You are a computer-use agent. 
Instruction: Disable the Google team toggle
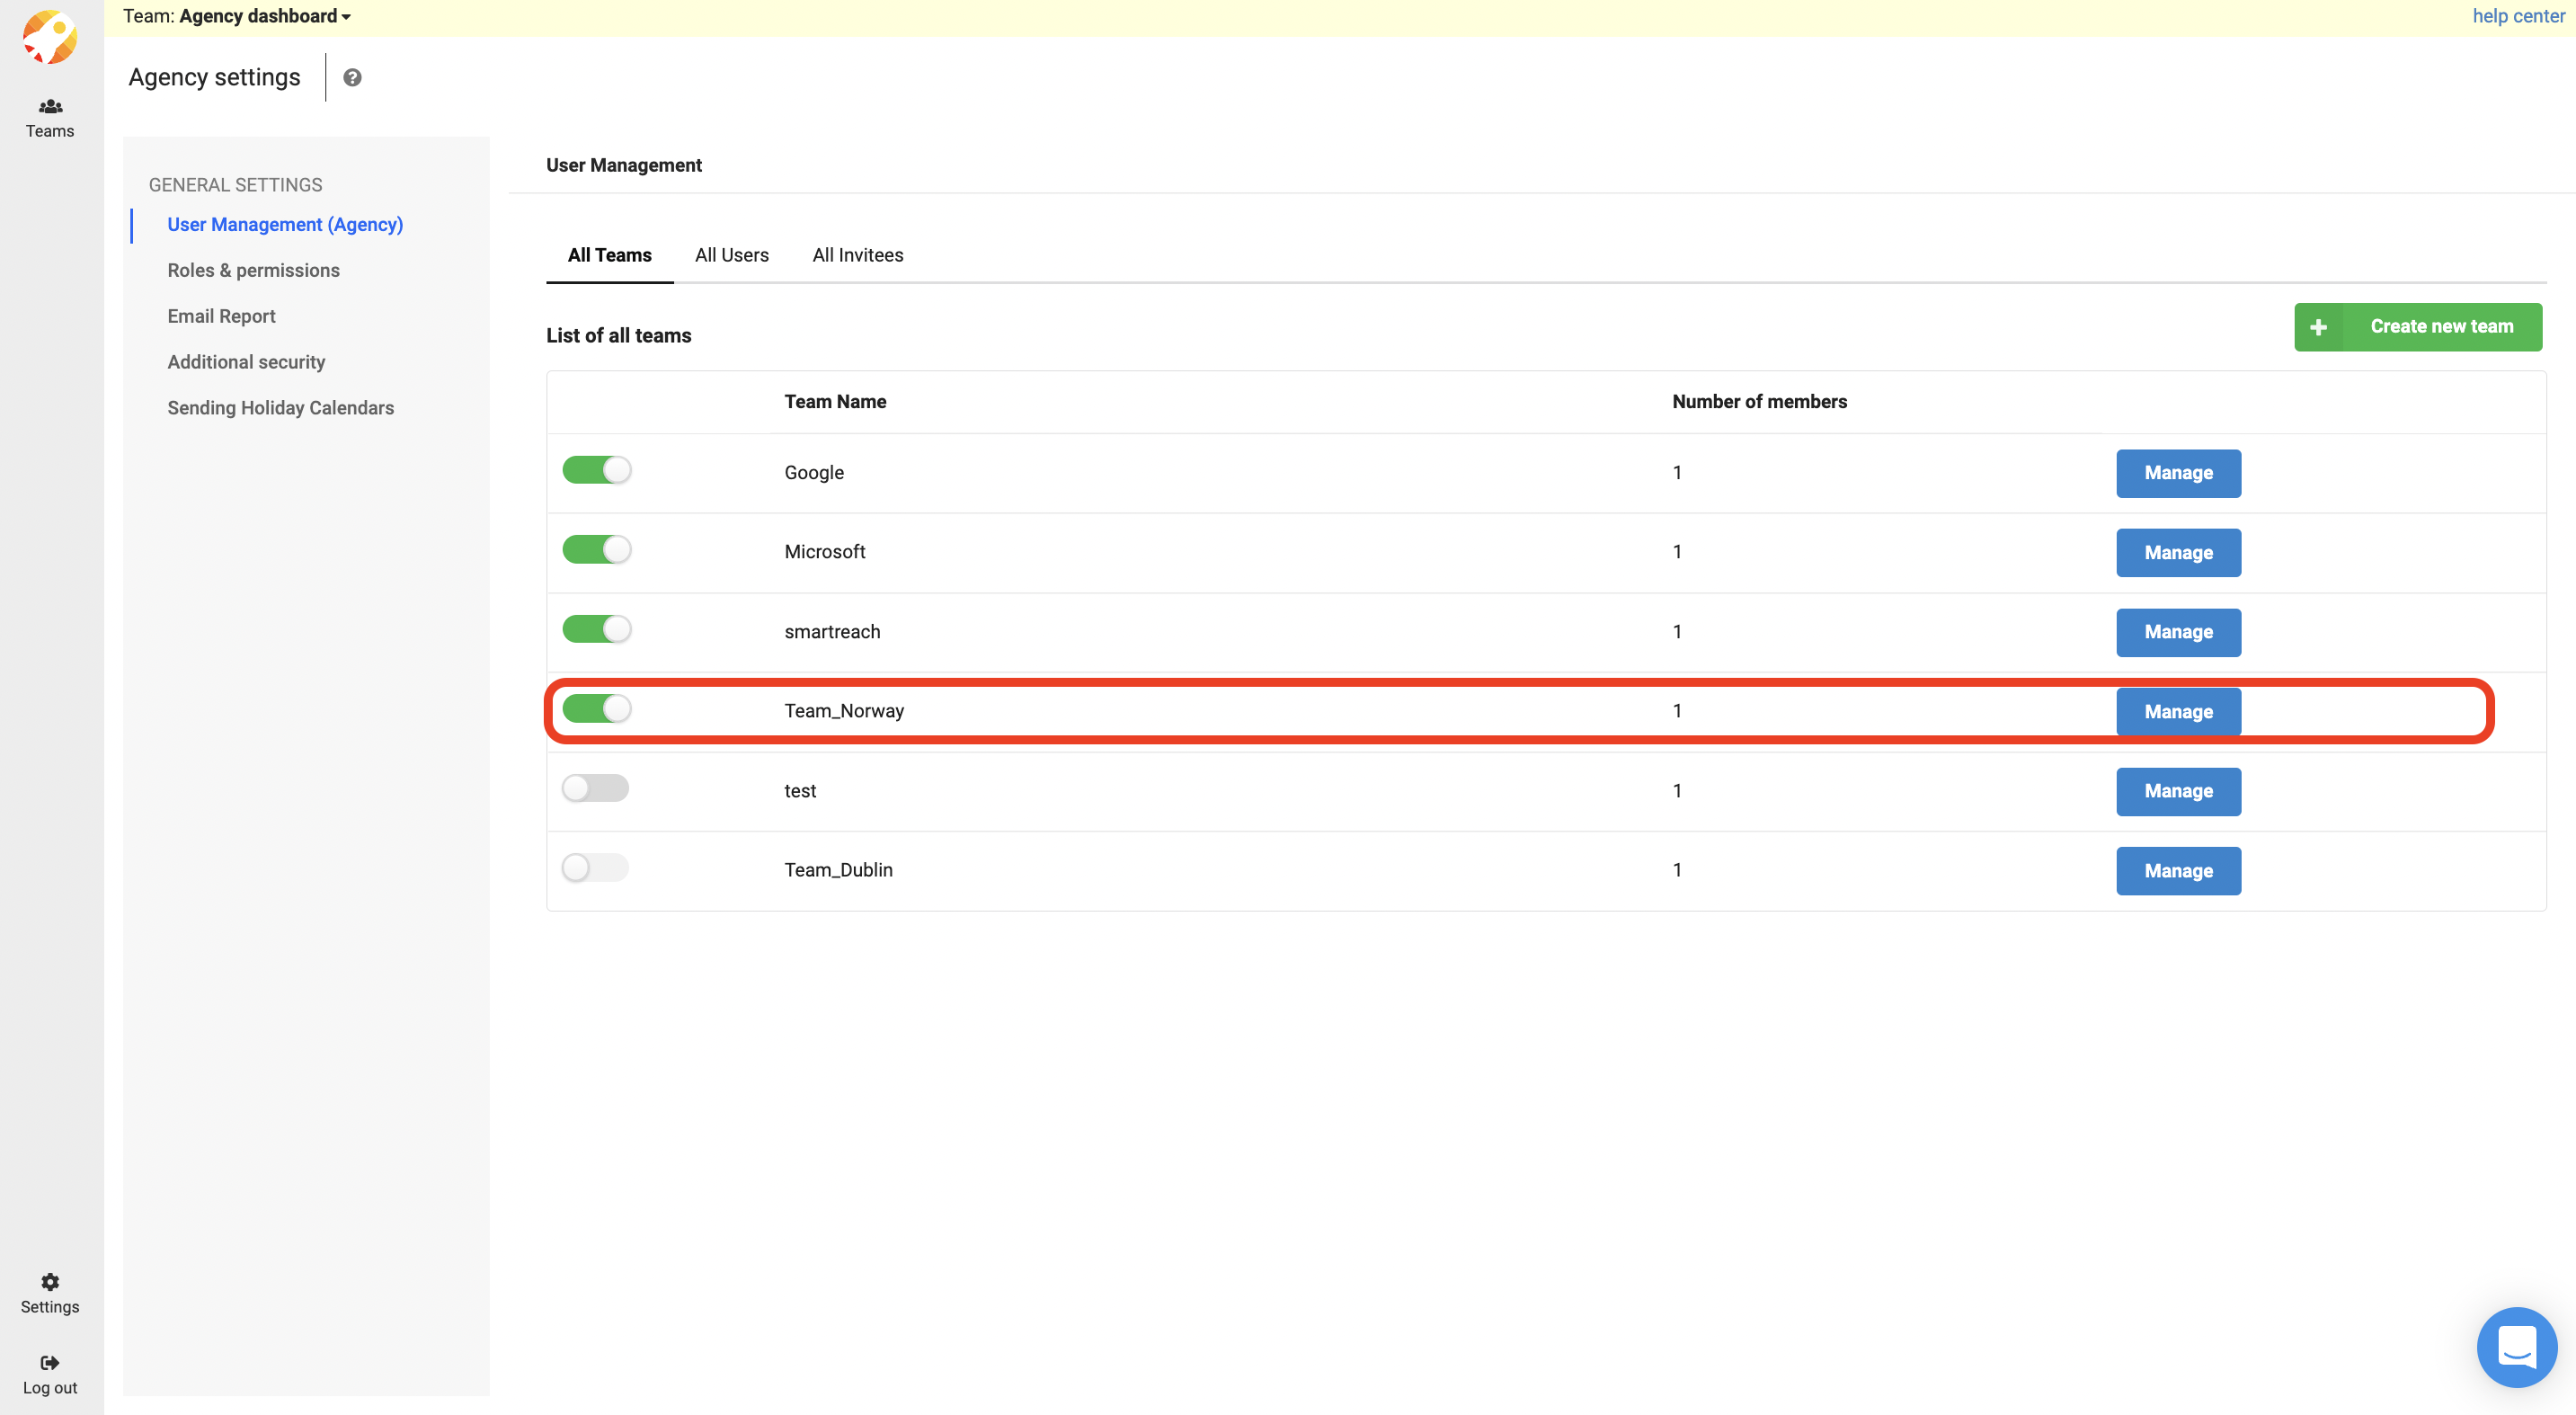(597, 470)
